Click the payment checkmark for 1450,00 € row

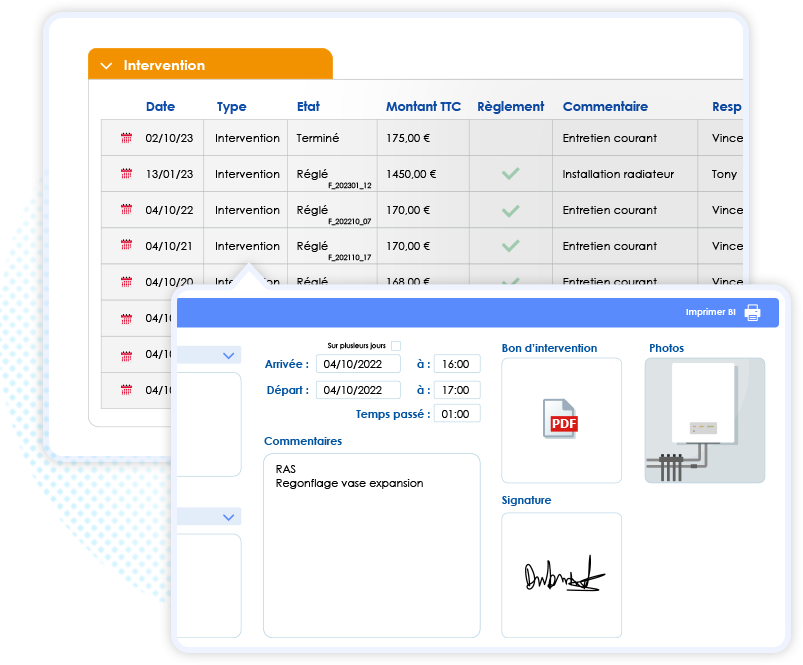click(x=511, y=174)
